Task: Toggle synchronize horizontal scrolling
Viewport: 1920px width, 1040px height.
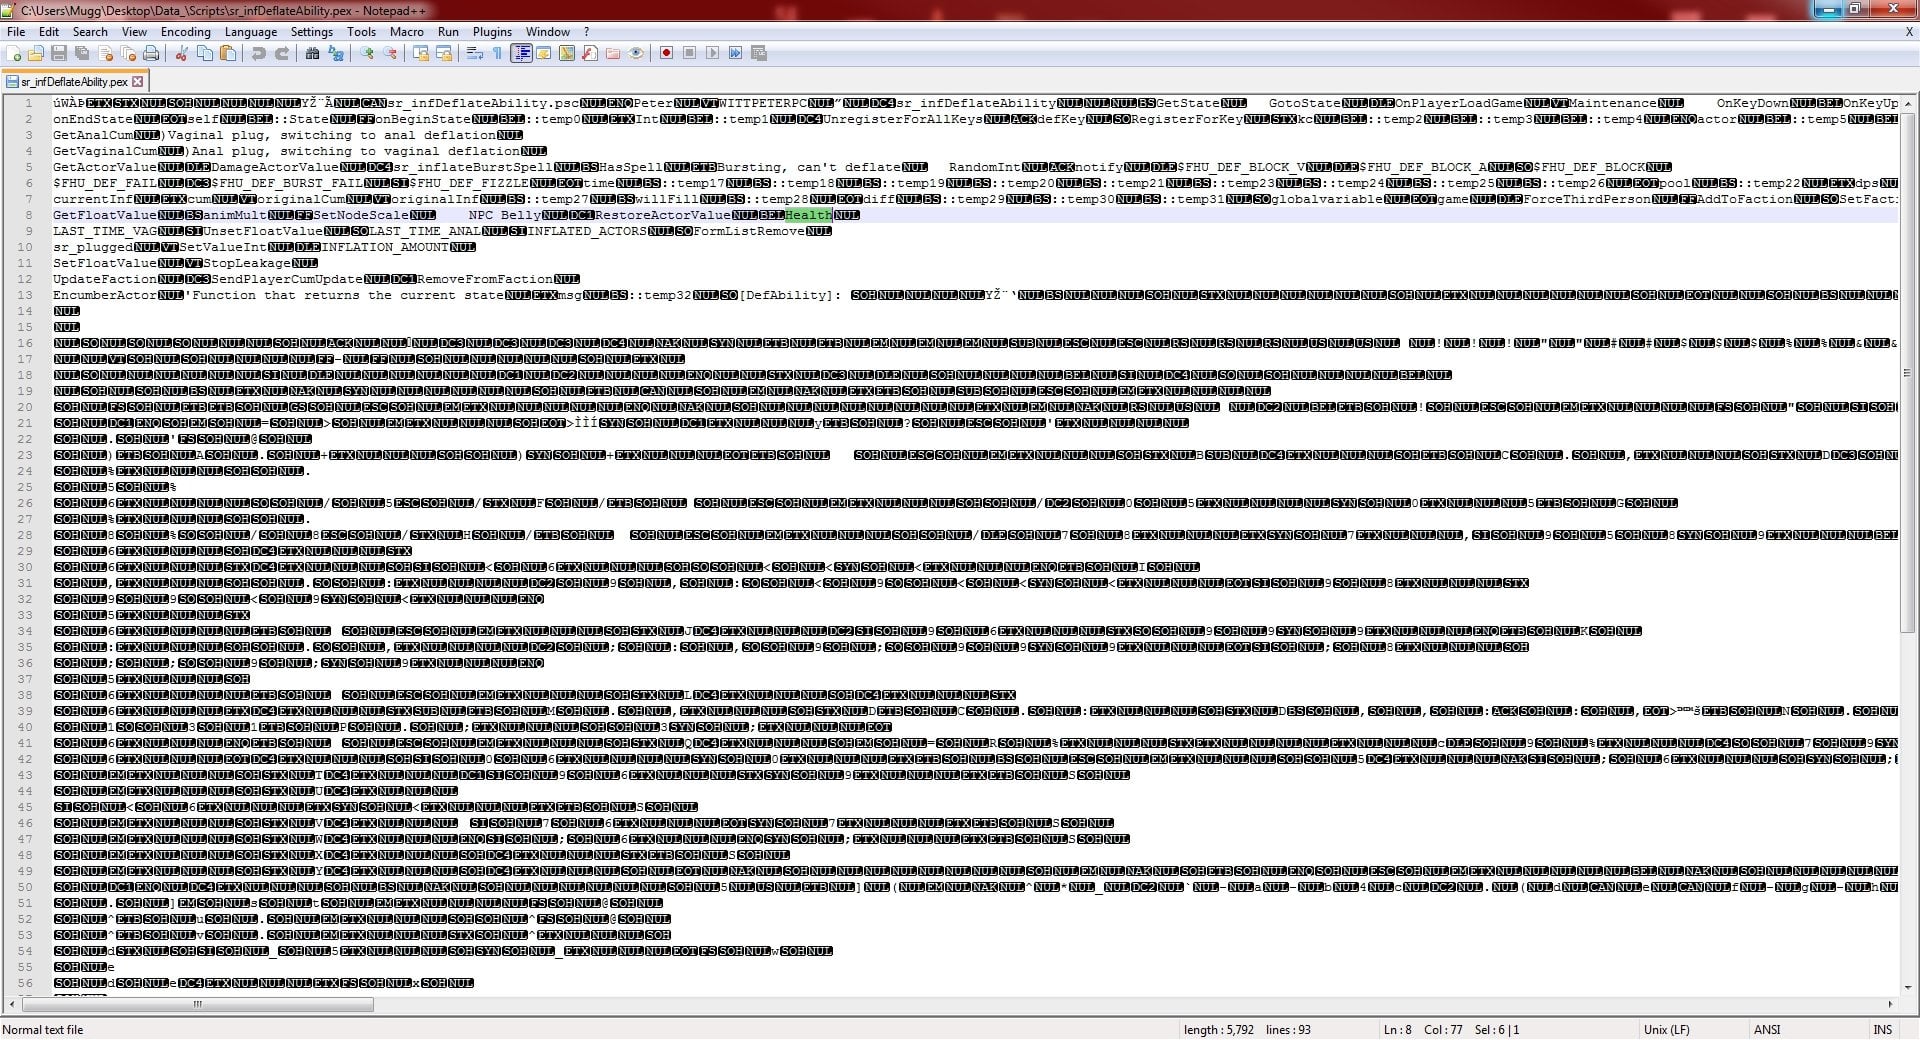Action: tap(444, 53)
